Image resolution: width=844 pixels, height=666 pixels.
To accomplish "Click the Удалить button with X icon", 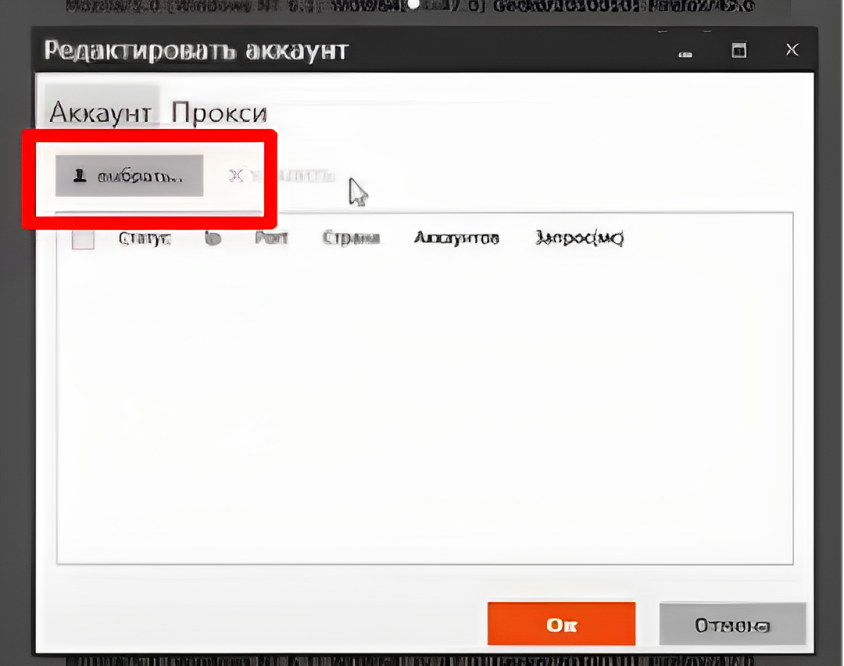I will coord(281,176).
